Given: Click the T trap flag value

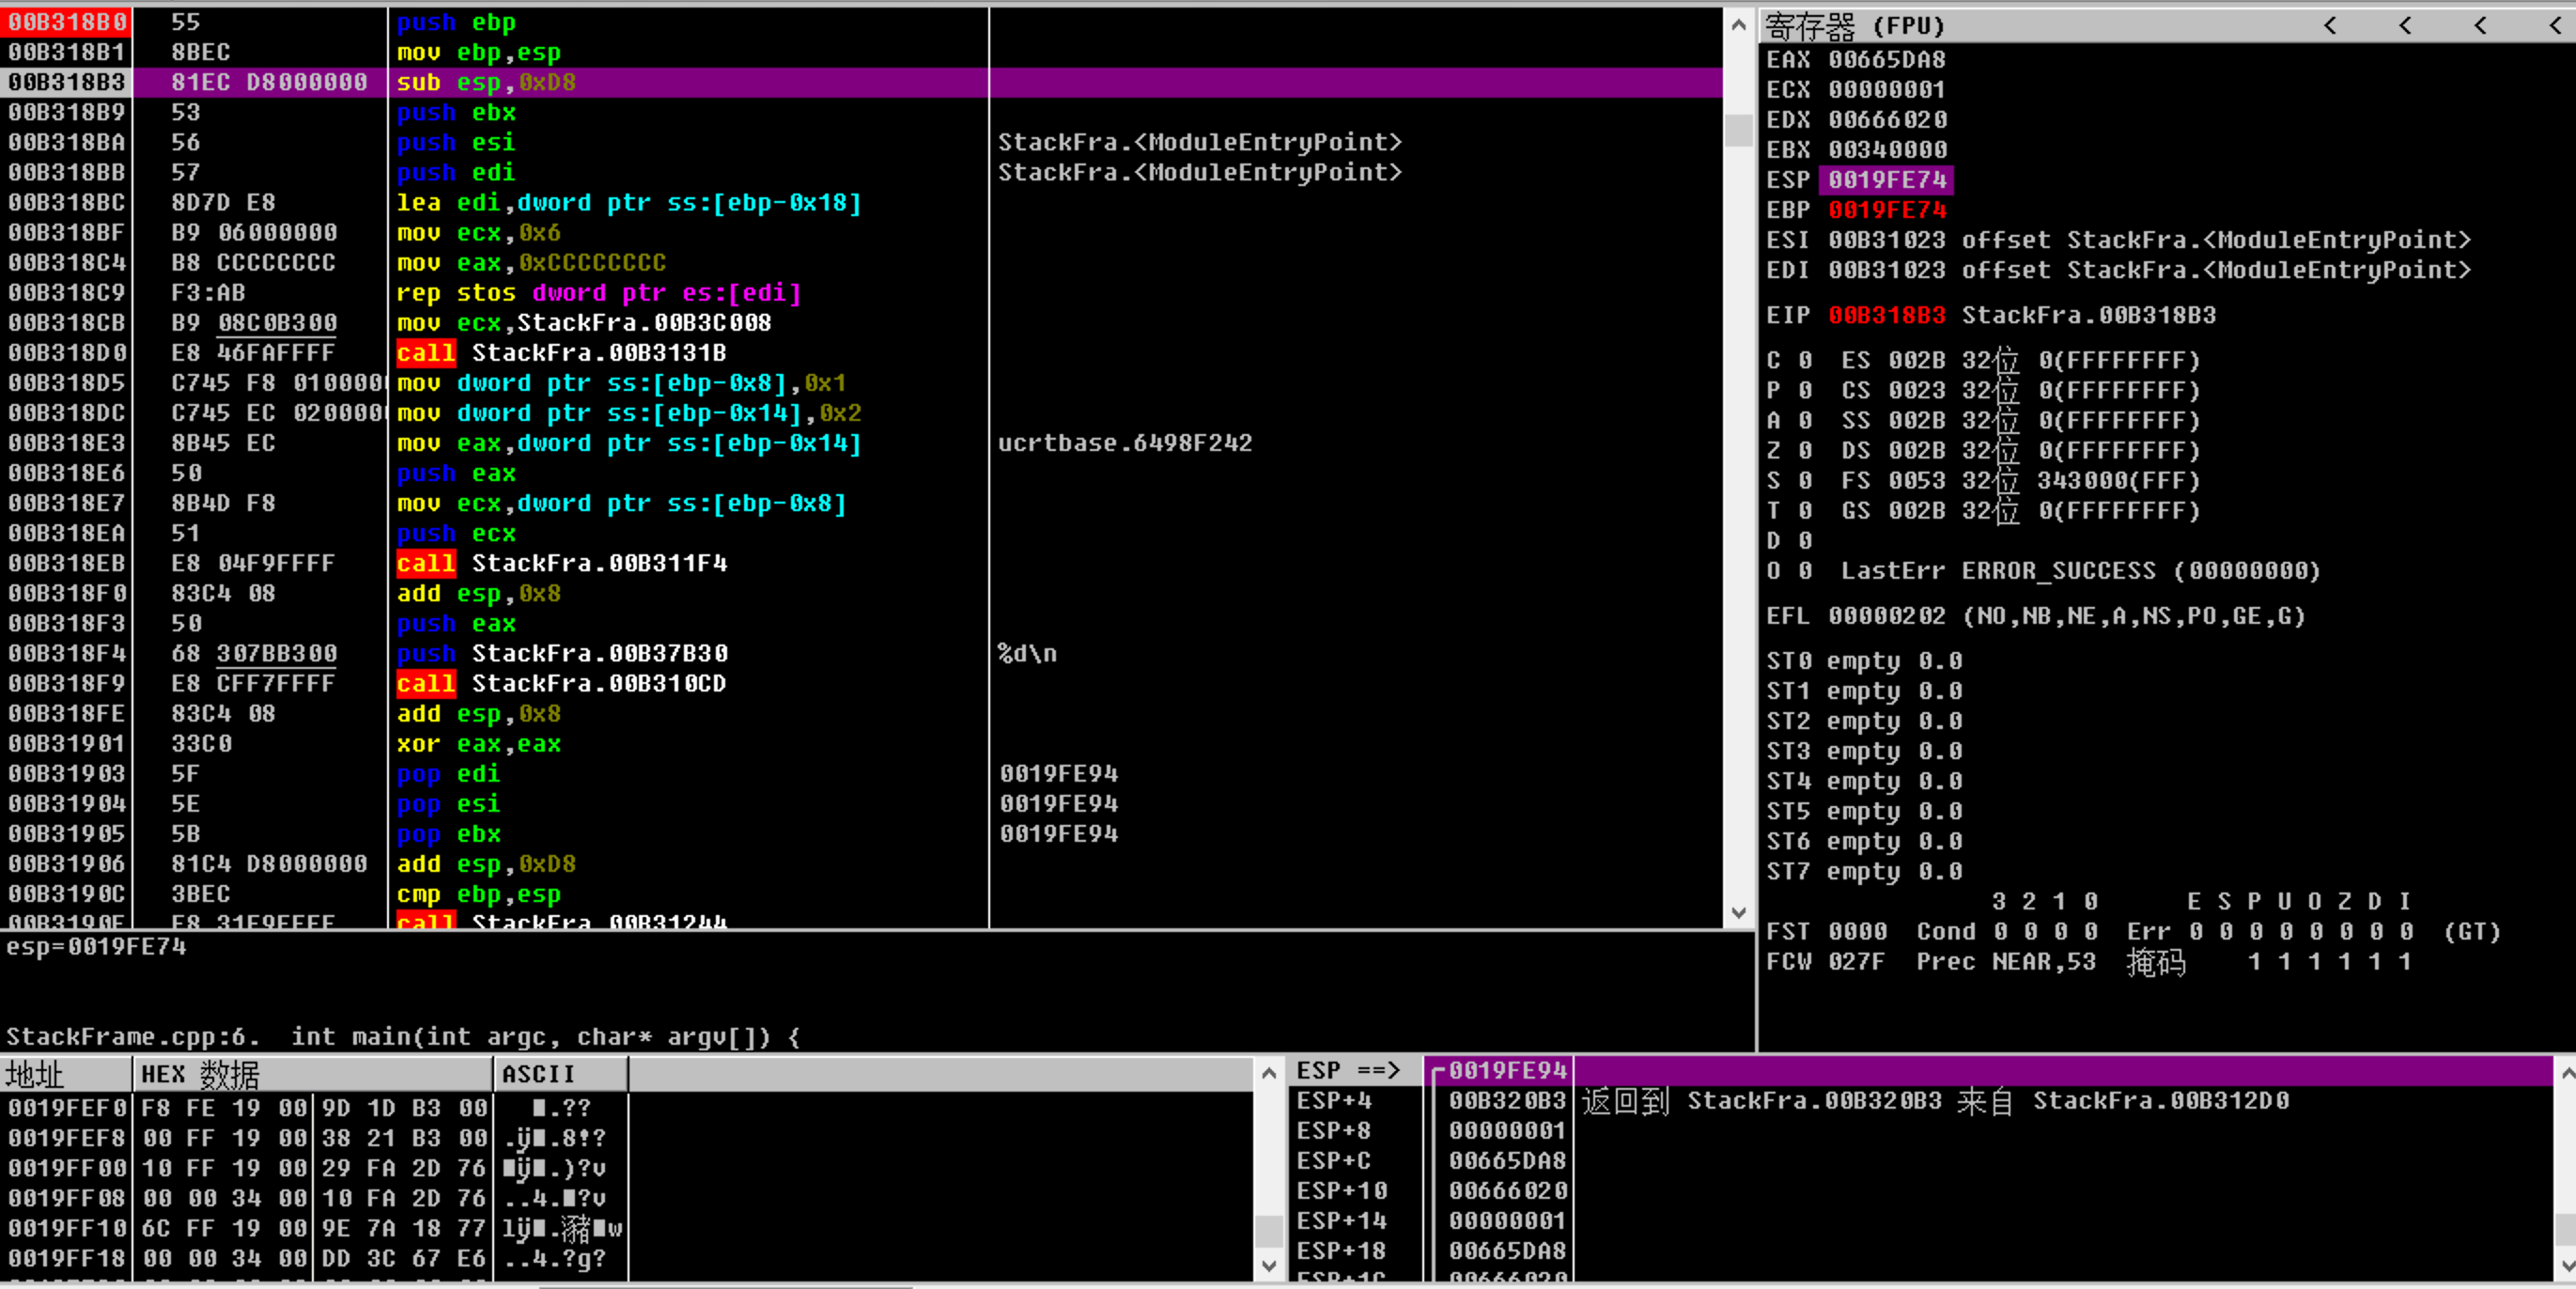Looking at the screenshot, I should 1805,510.
